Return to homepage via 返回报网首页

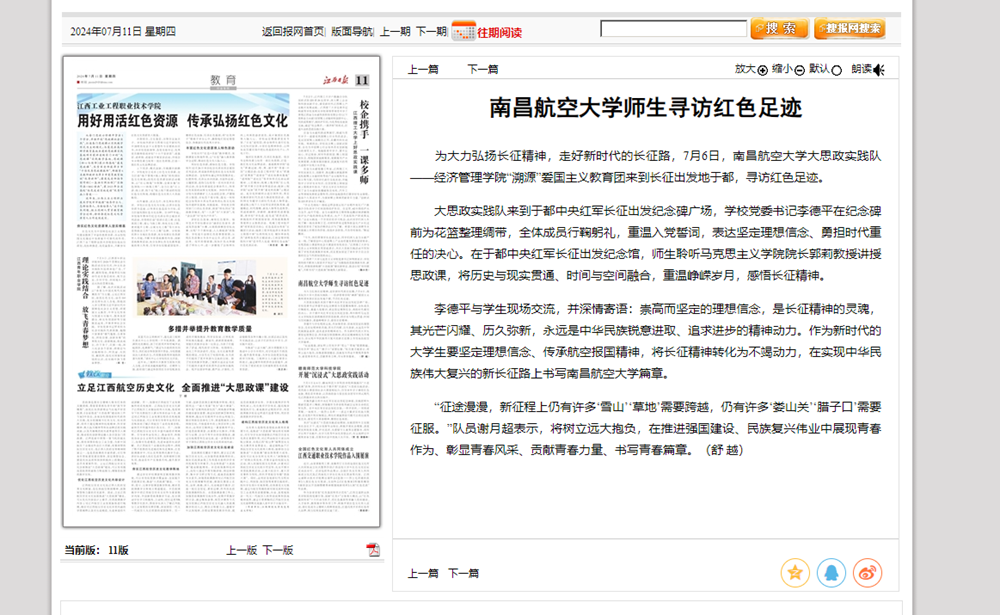[292, 29]
